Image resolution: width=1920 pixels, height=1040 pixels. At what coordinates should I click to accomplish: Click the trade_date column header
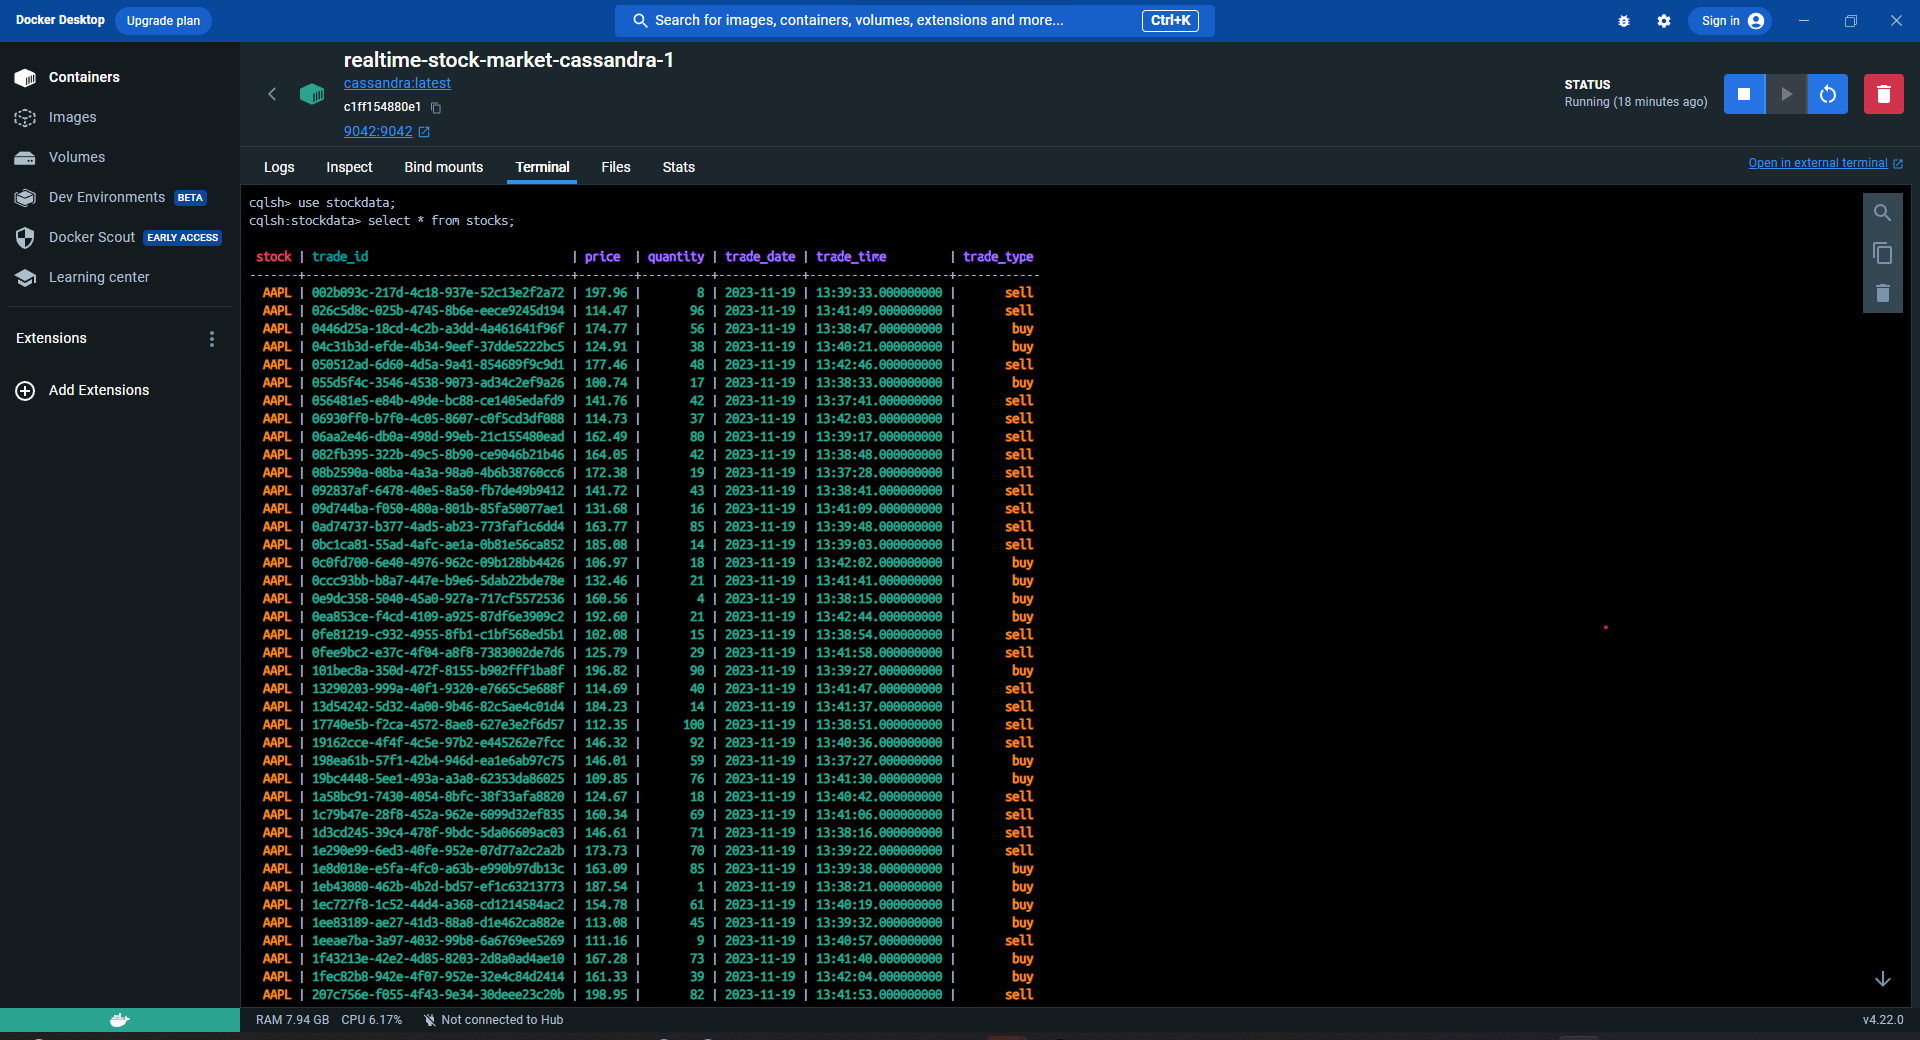coord(760,257)
